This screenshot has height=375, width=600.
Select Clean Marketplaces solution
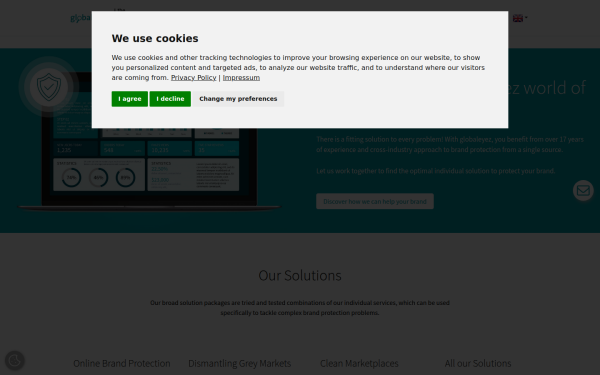click(359, 363)
